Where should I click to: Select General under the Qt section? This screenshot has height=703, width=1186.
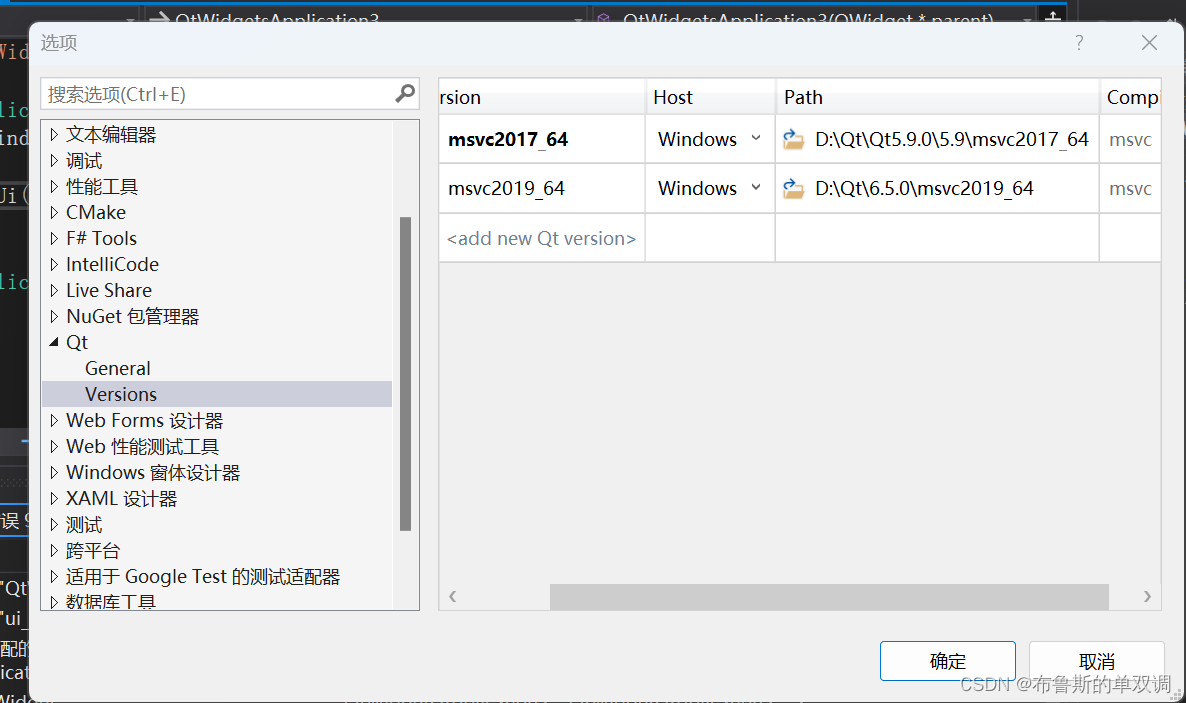point(118,368)
